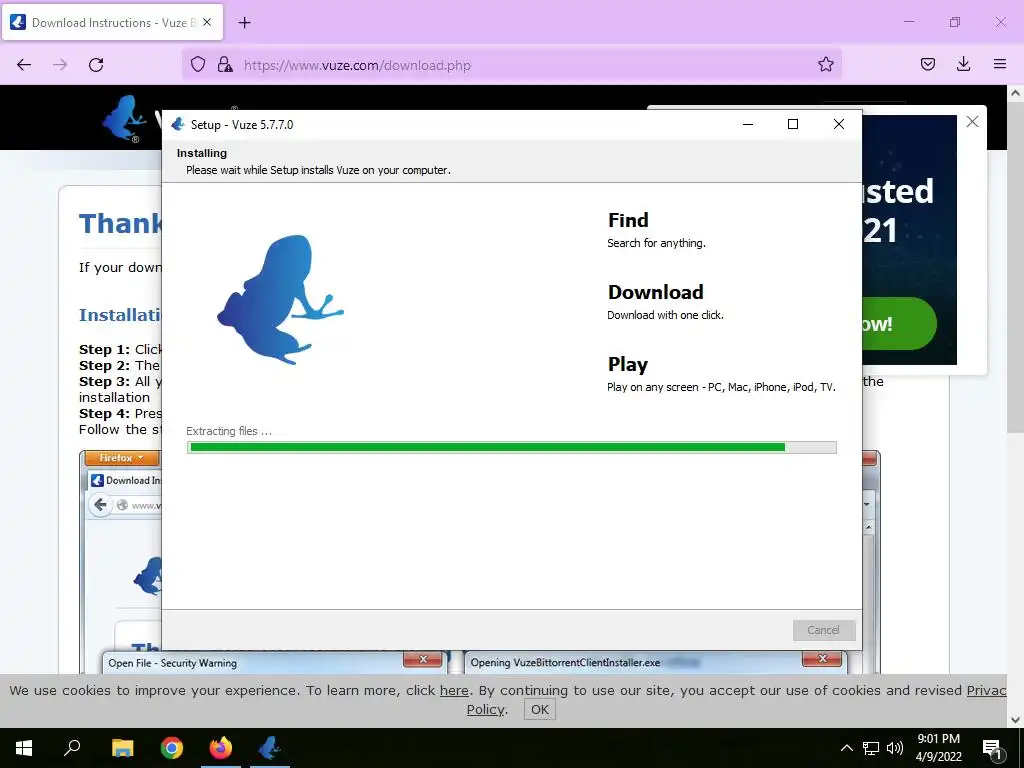Click the scroll up arrow of the page
The width and height of the screenshot is (1024, 768).
tap(1015, 93)
